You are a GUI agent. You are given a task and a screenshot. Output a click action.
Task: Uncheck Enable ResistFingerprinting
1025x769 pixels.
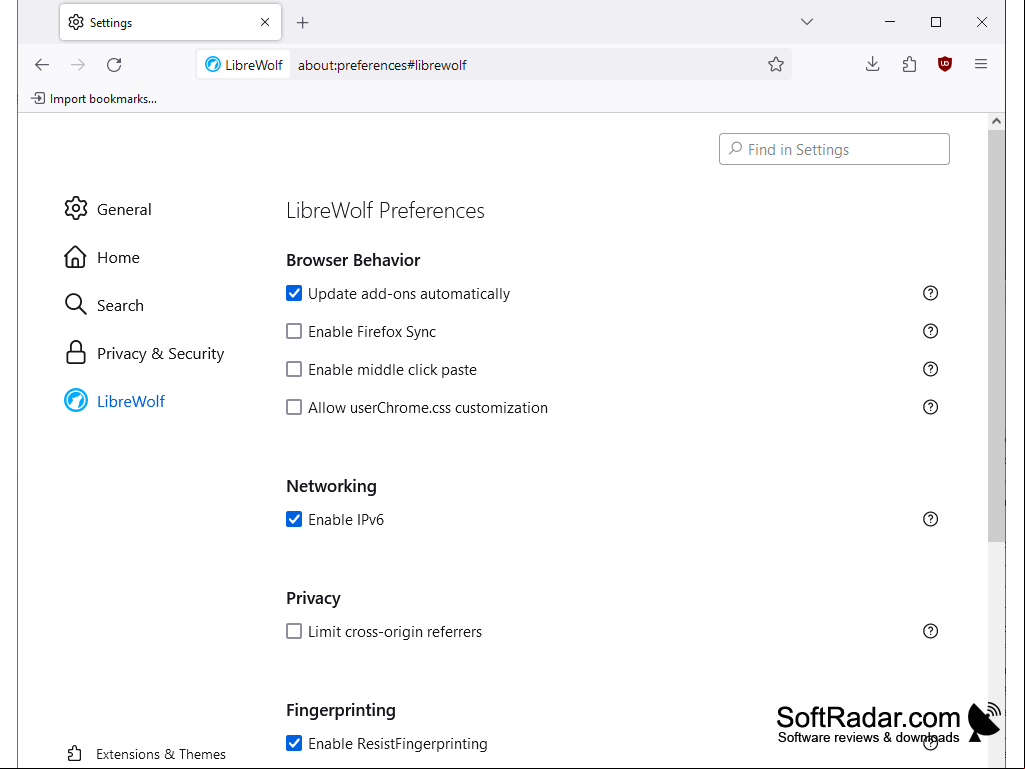(x=294, y=743)
